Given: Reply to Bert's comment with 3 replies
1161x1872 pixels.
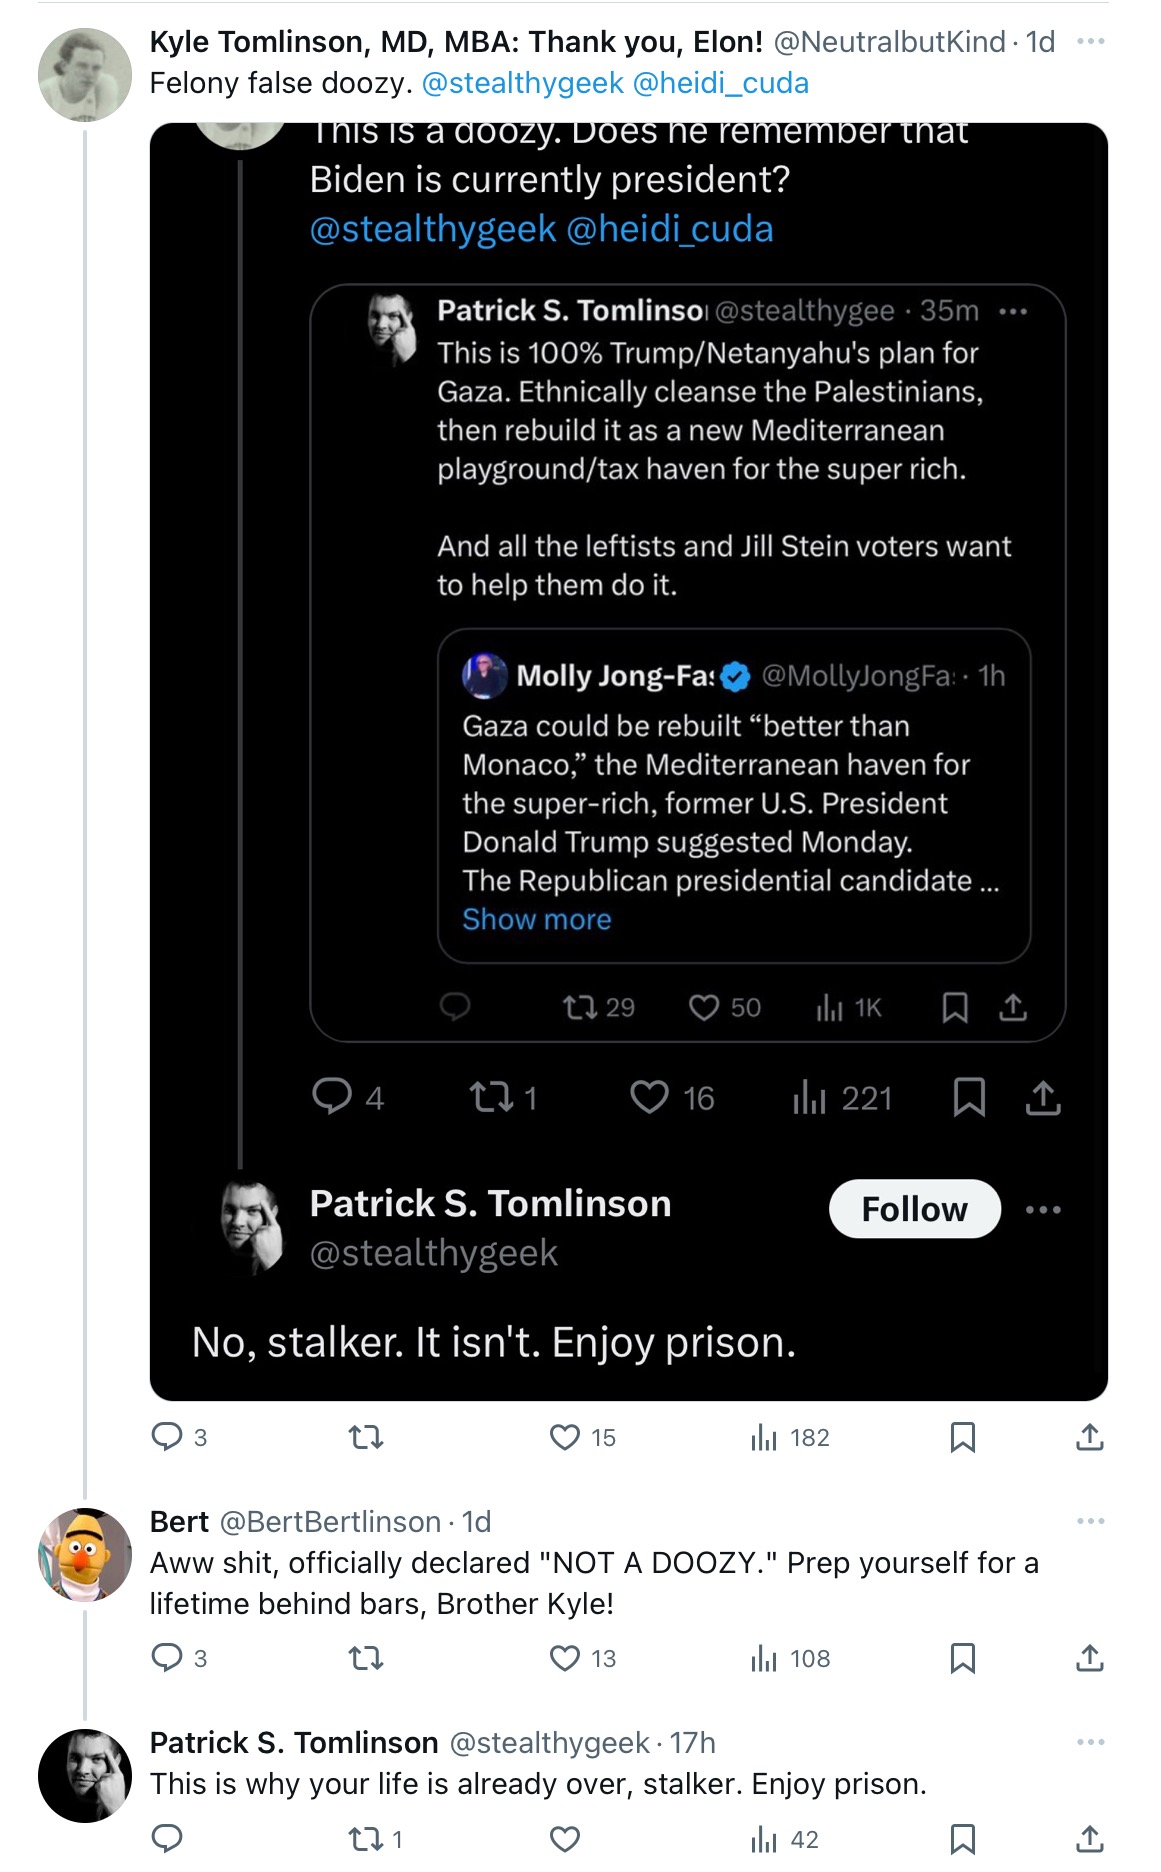Looking at the screenshot, I should coord(179,1658).
